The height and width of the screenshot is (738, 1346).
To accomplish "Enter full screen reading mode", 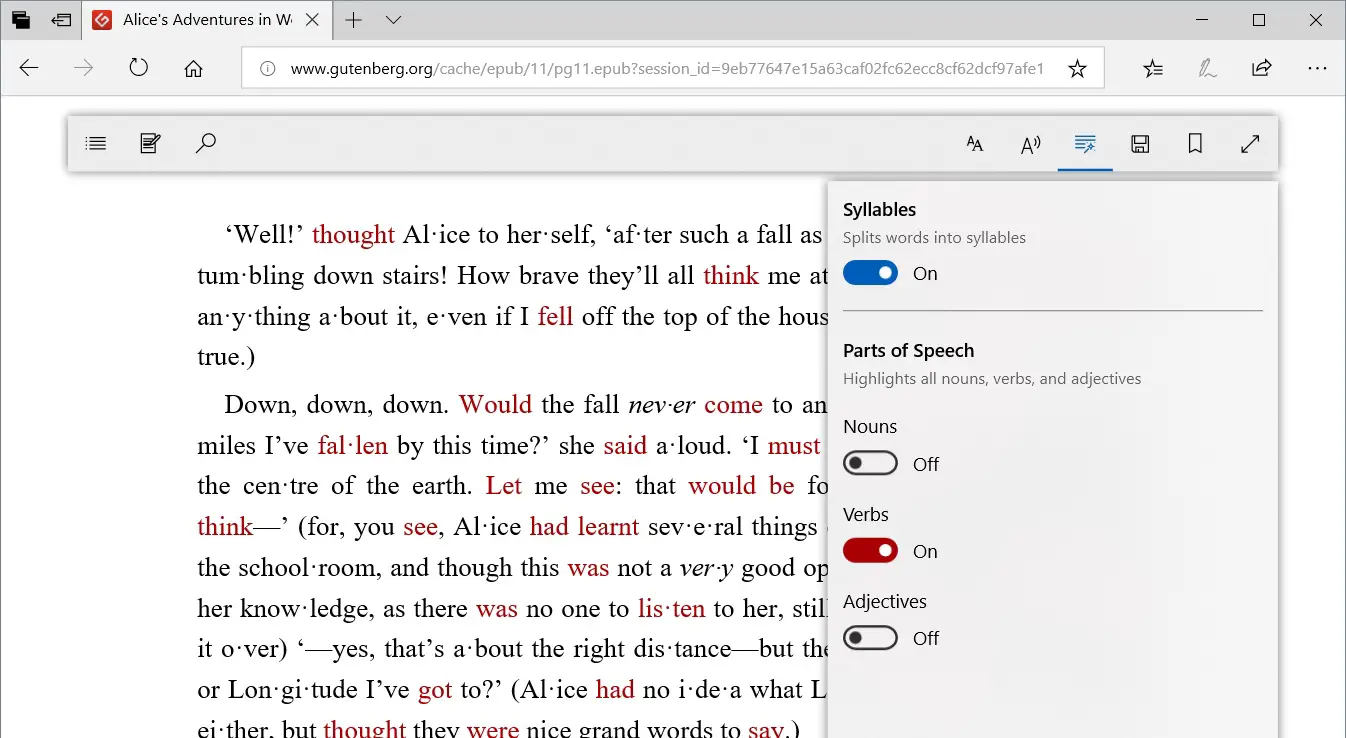I will pyautogui.click(x=1250, y=144).
